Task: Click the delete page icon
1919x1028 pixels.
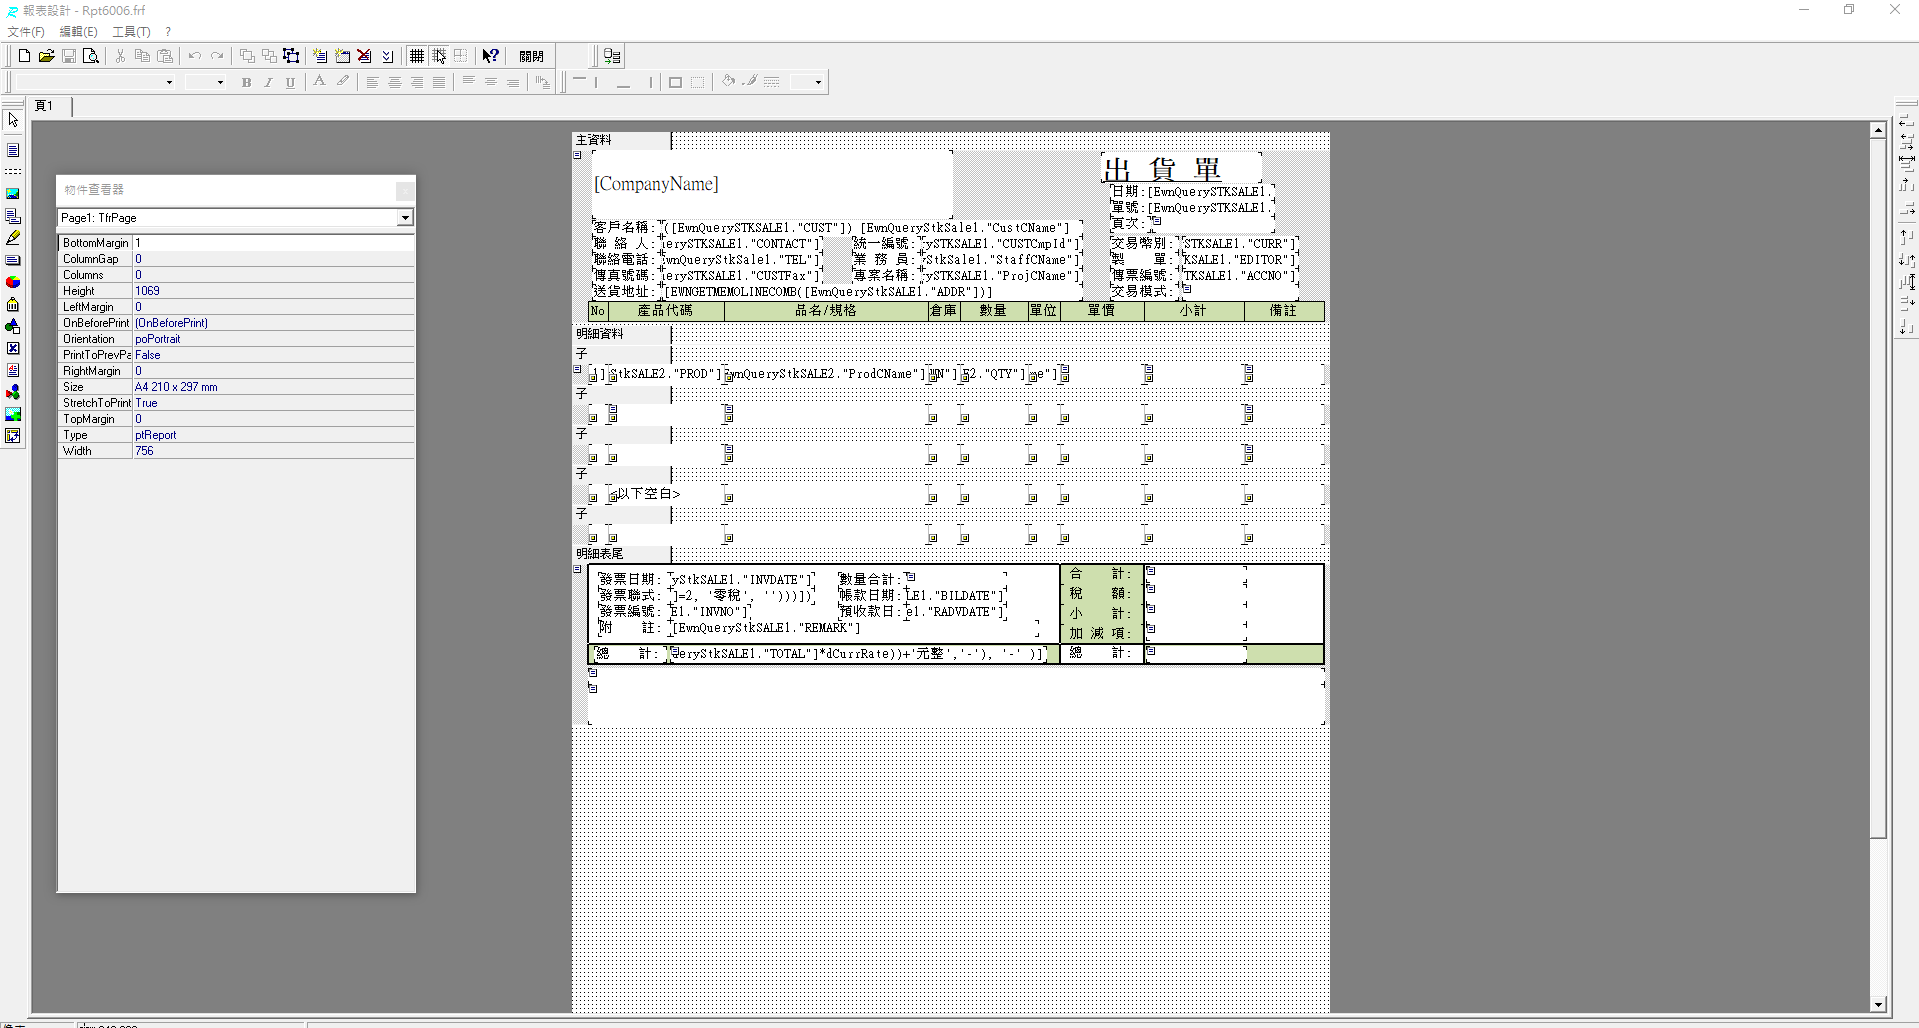Action: click(x=365, y=56)
